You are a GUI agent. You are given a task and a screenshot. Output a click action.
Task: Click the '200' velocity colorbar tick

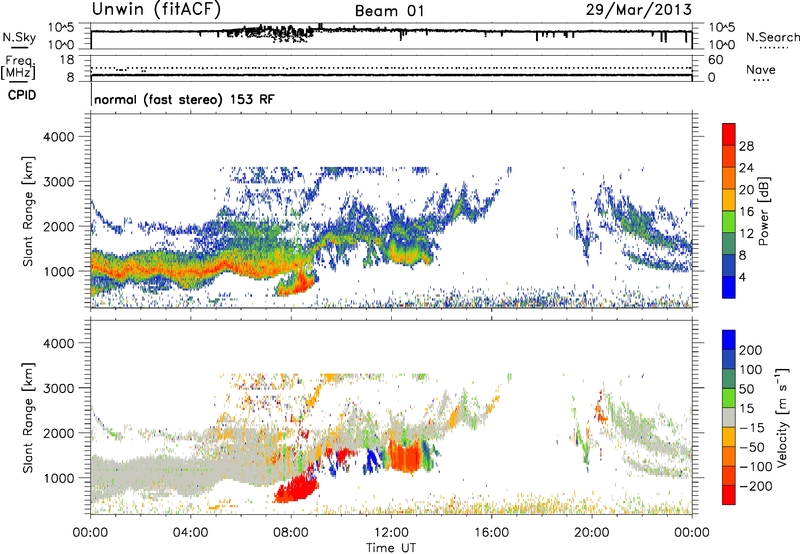751,350
